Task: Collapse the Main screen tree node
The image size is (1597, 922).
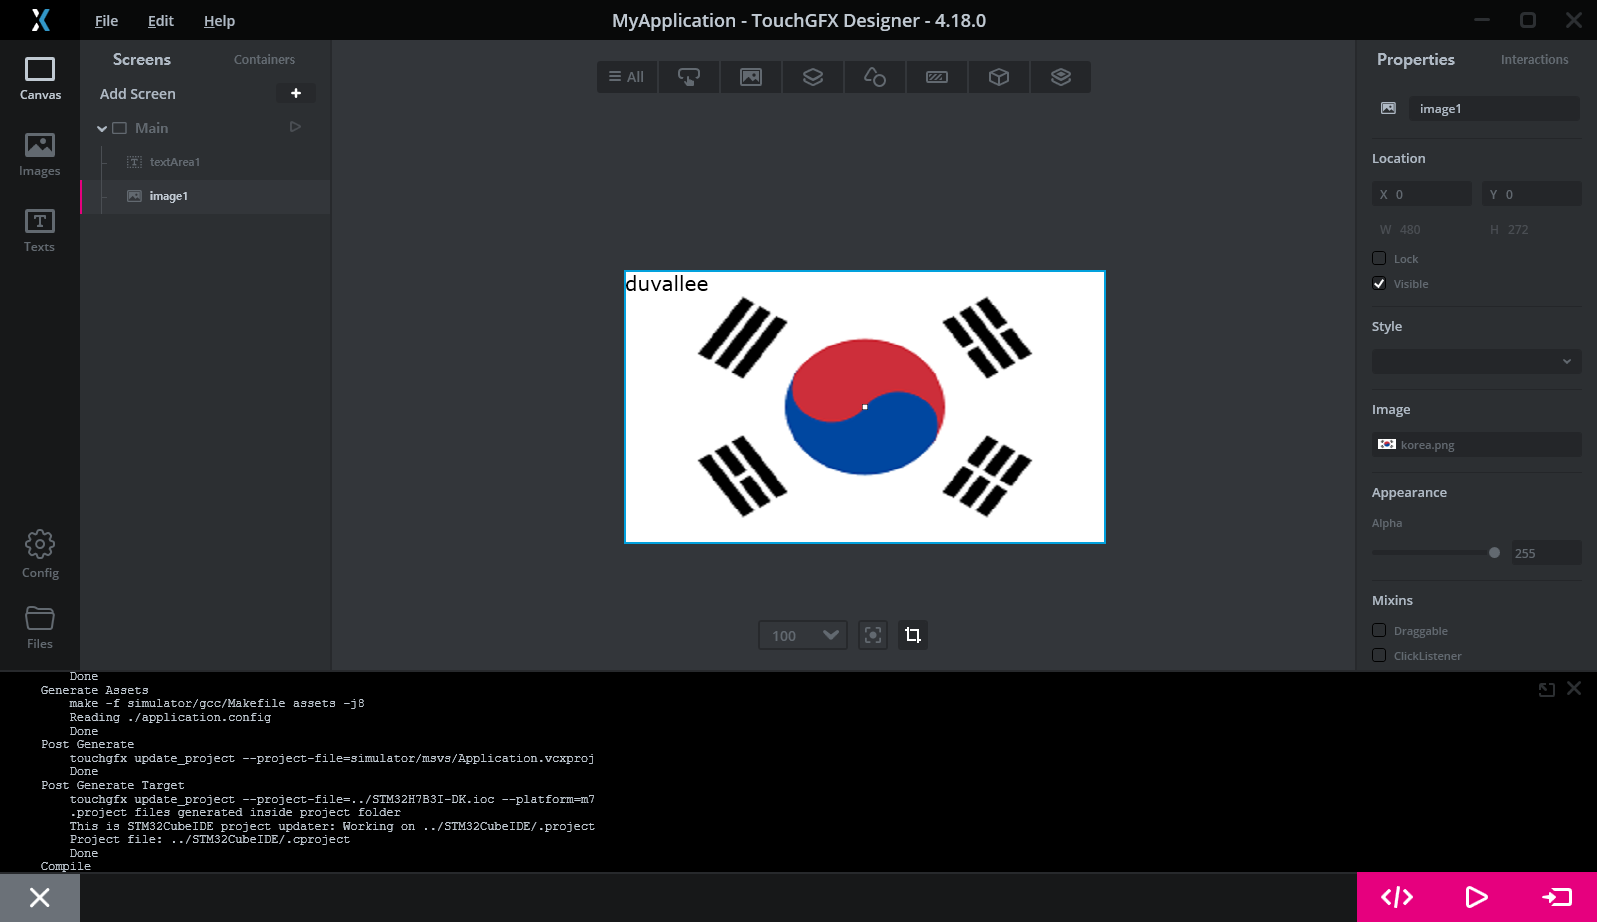Action: click(x=102, y=128)
